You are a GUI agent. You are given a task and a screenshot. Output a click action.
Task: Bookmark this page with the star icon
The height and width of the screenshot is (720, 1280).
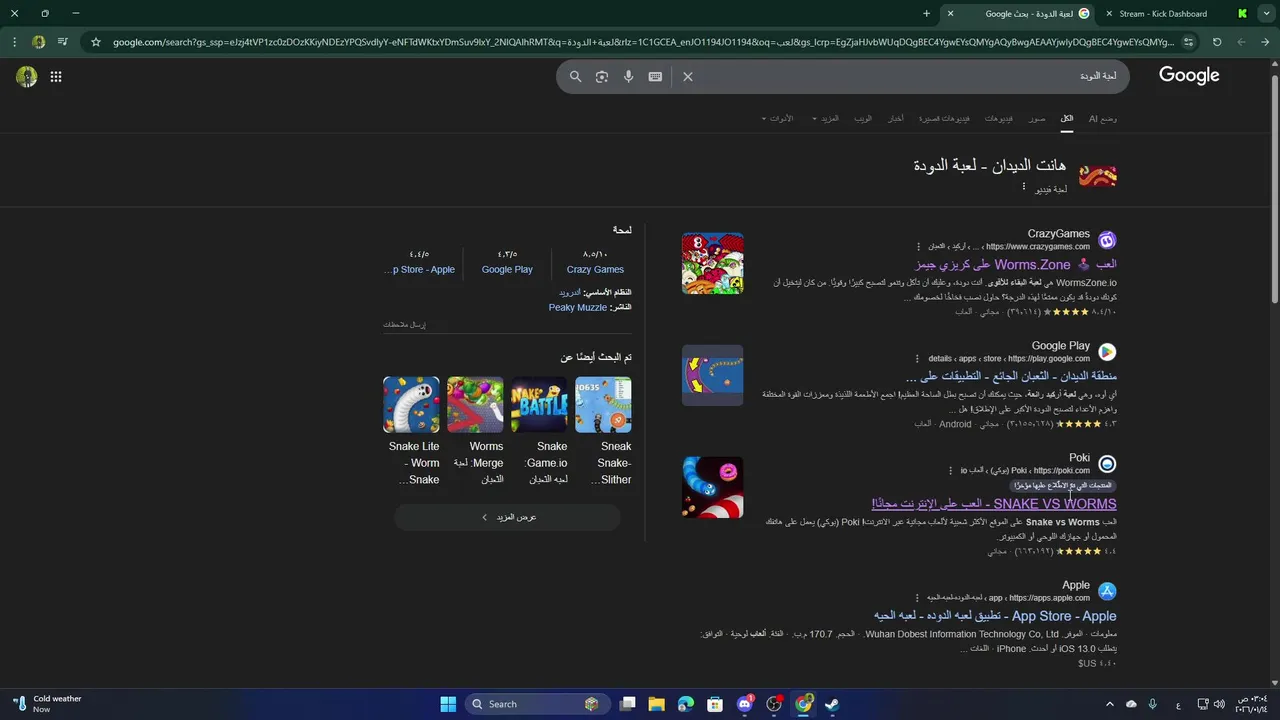point(96,42)
